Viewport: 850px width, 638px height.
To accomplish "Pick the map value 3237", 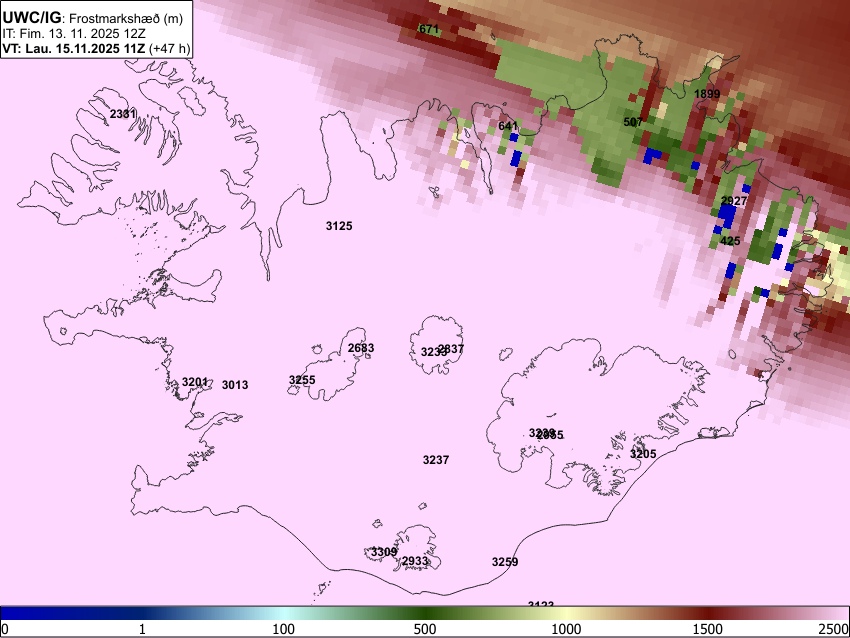I will (436, 460).
